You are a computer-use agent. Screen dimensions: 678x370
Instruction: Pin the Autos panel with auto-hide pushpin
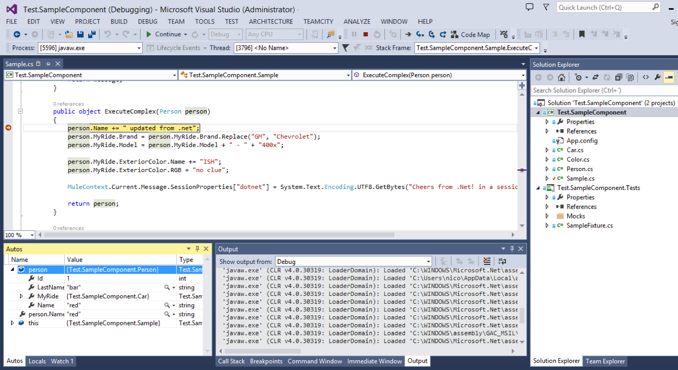coord(197,249)
